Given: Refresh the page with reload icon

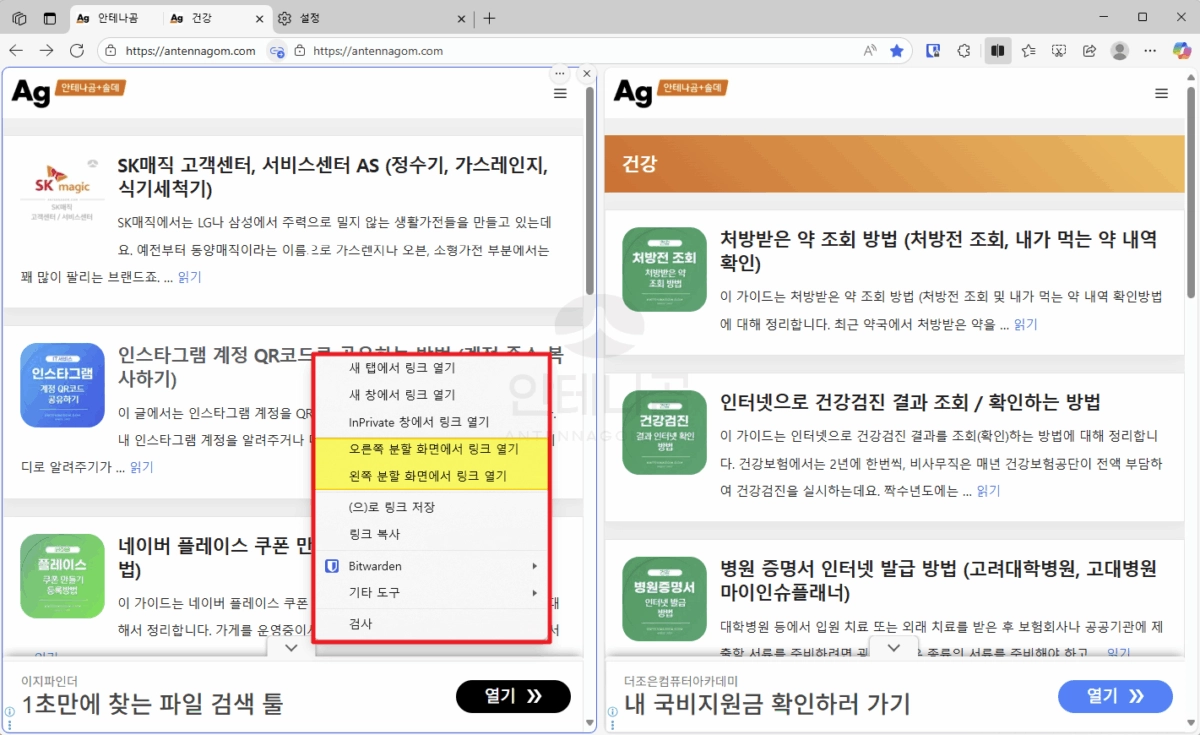Looking at the screenshot, I should point(77,51).
